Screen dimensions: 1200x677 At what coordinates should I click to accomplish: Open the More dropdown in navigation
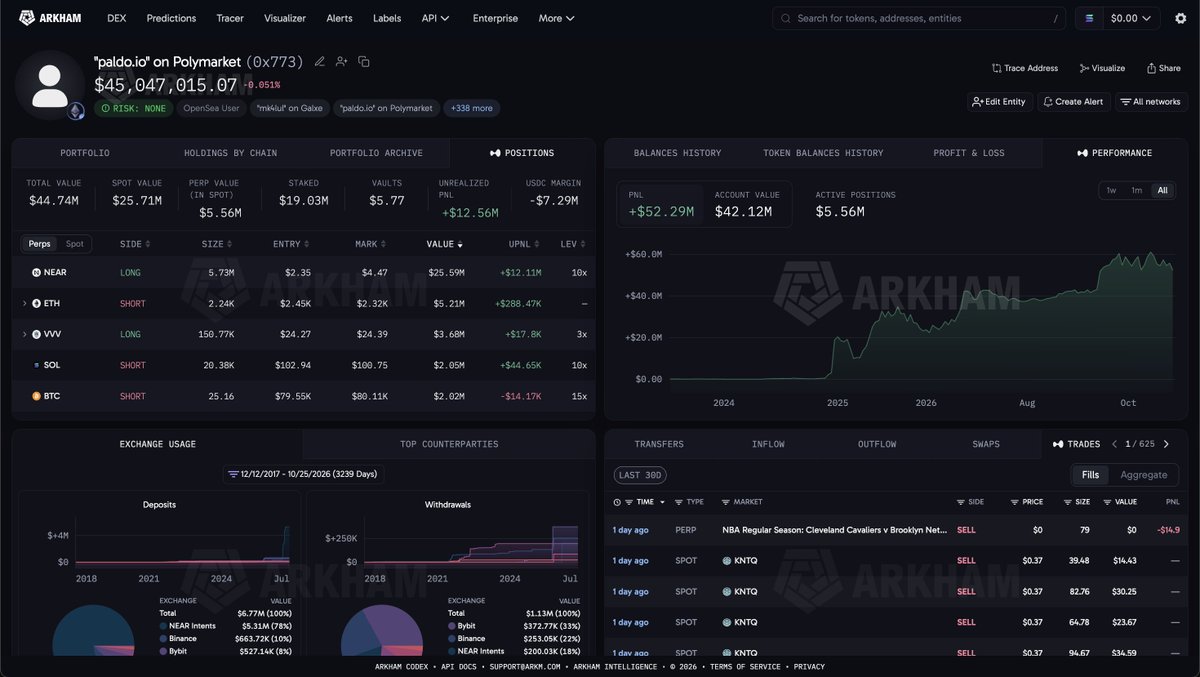[x=556, y=18]
